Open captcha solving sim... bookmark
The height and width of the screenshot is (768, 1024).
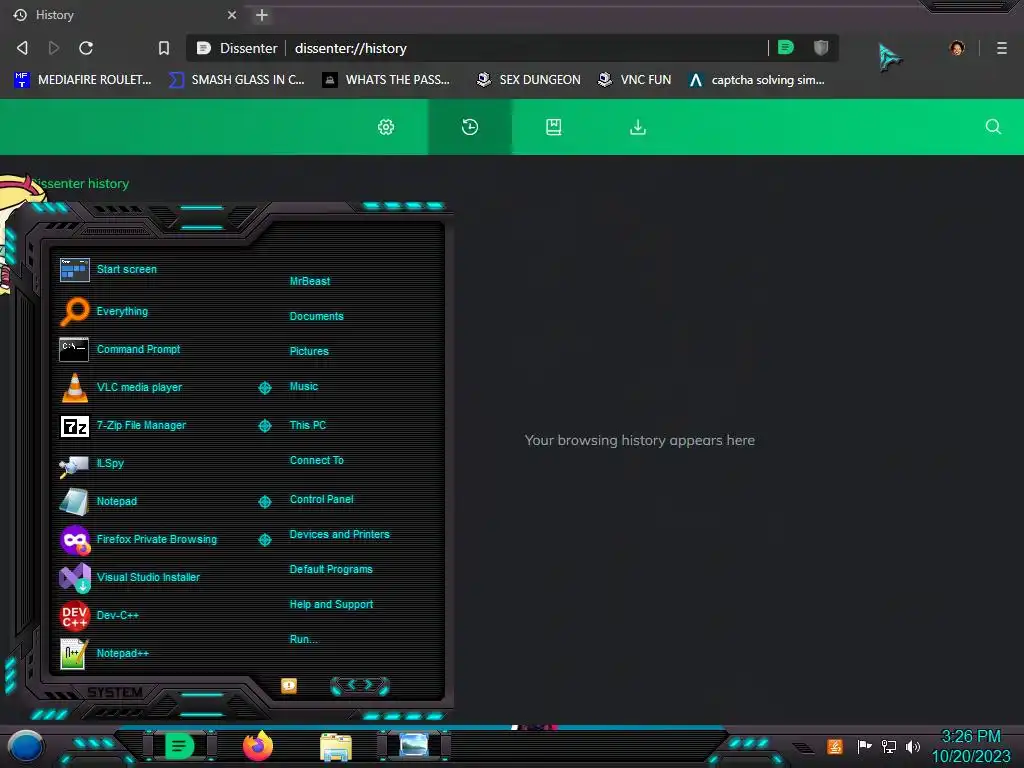click(x=758, y=80)
